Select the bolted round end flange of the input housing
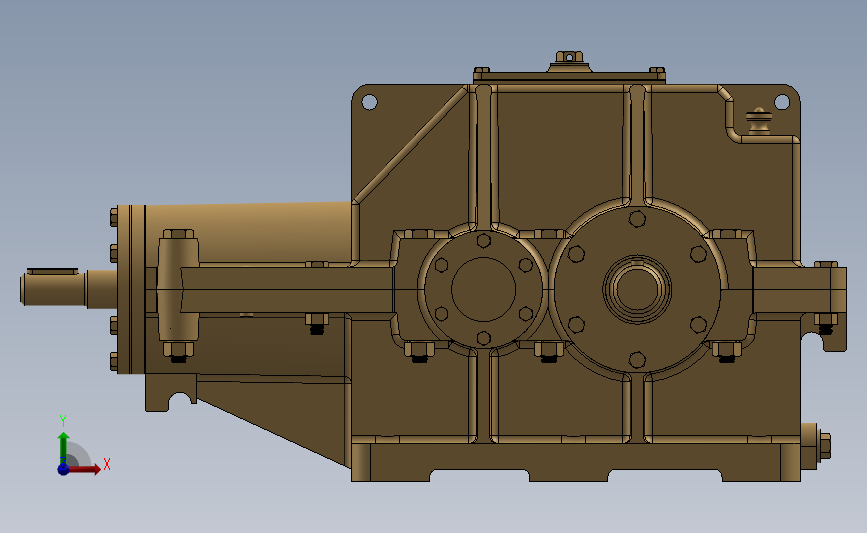This screenshot has width=867, height=533. point(131,289)
